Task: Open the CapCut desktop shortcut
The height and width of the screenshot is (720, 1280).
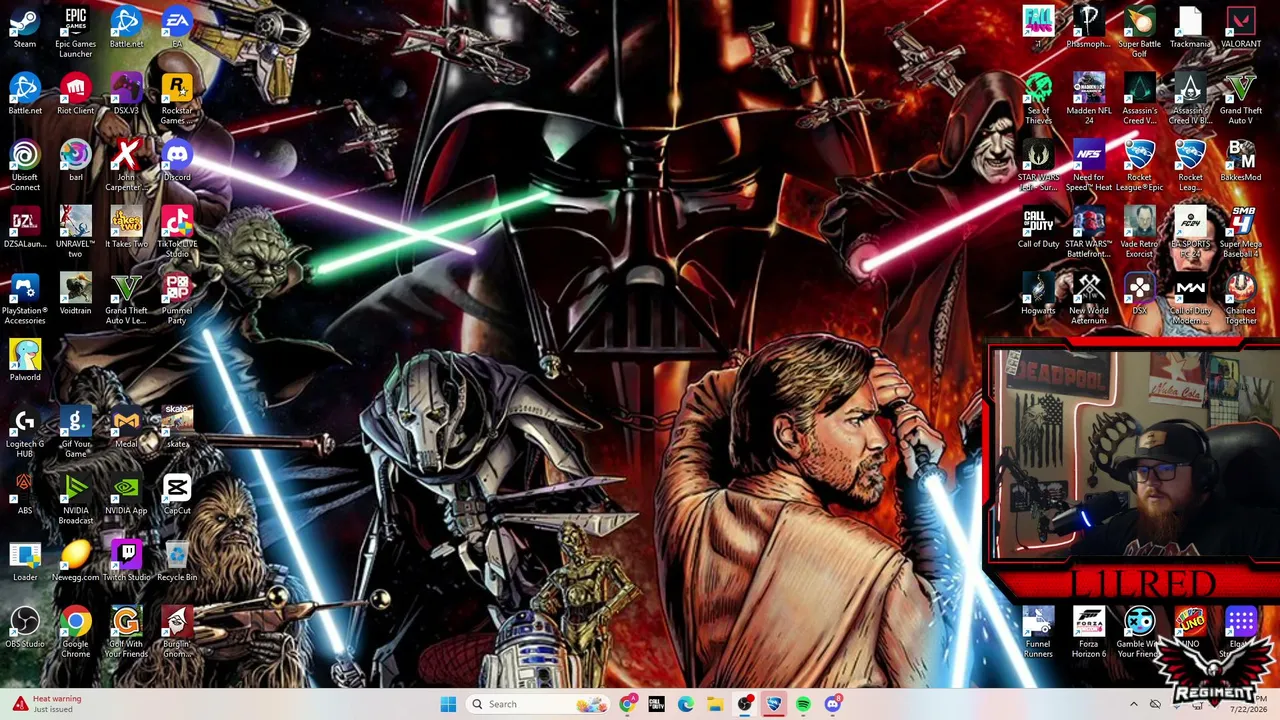Action: tap(177, 494)
